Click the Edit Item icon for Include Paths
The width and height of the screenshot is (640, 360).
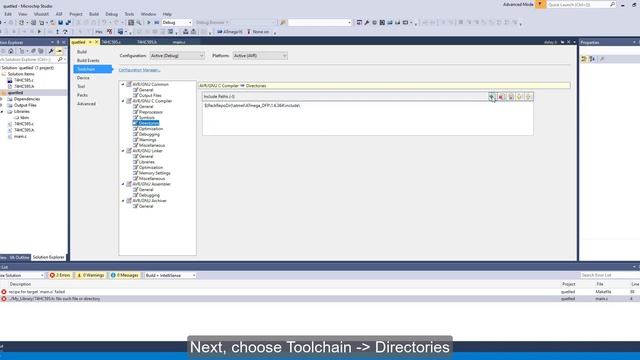(510, 97)
